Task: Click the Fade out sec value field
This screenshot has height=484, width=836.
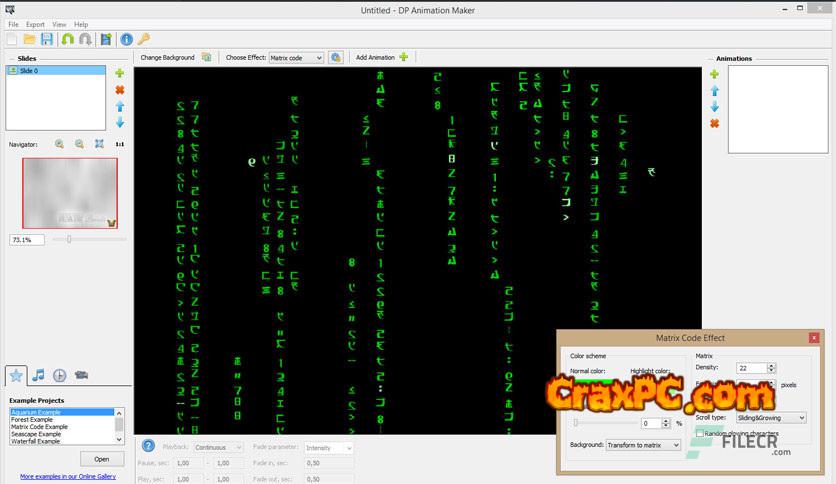Action: 329,479
